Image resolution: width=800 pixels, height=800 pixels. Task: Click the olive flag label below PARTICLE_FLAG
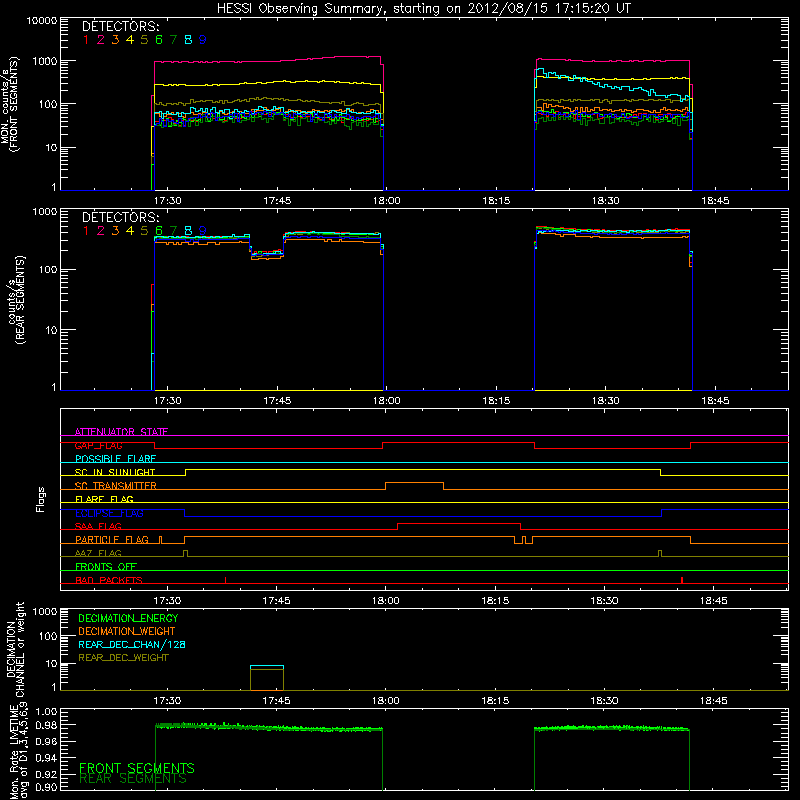click(x=98, y=553)
